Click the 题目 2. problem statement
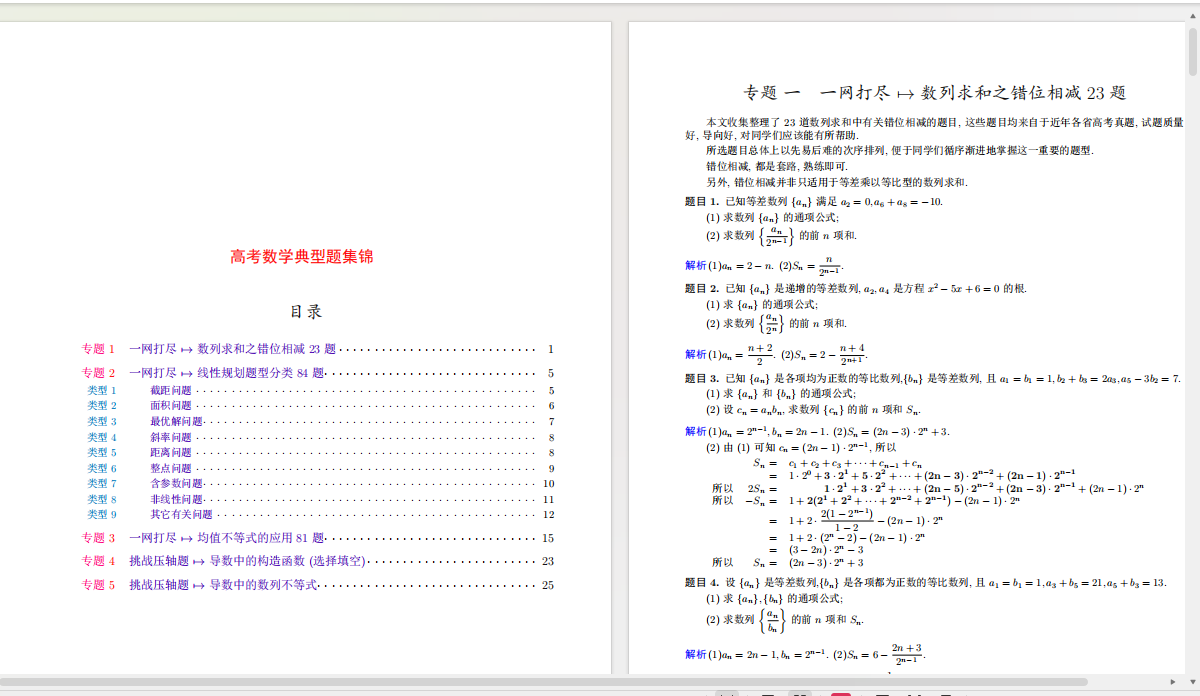1200x696 pixels. coord(856,289)
